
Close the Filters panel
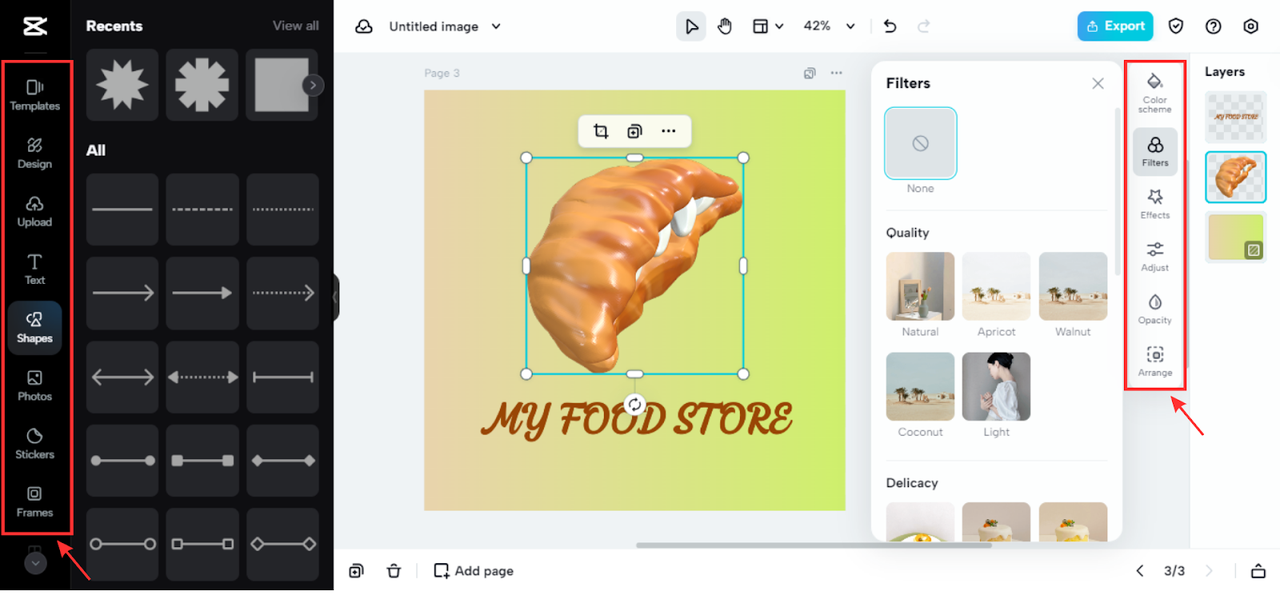tap(1098, 83)
